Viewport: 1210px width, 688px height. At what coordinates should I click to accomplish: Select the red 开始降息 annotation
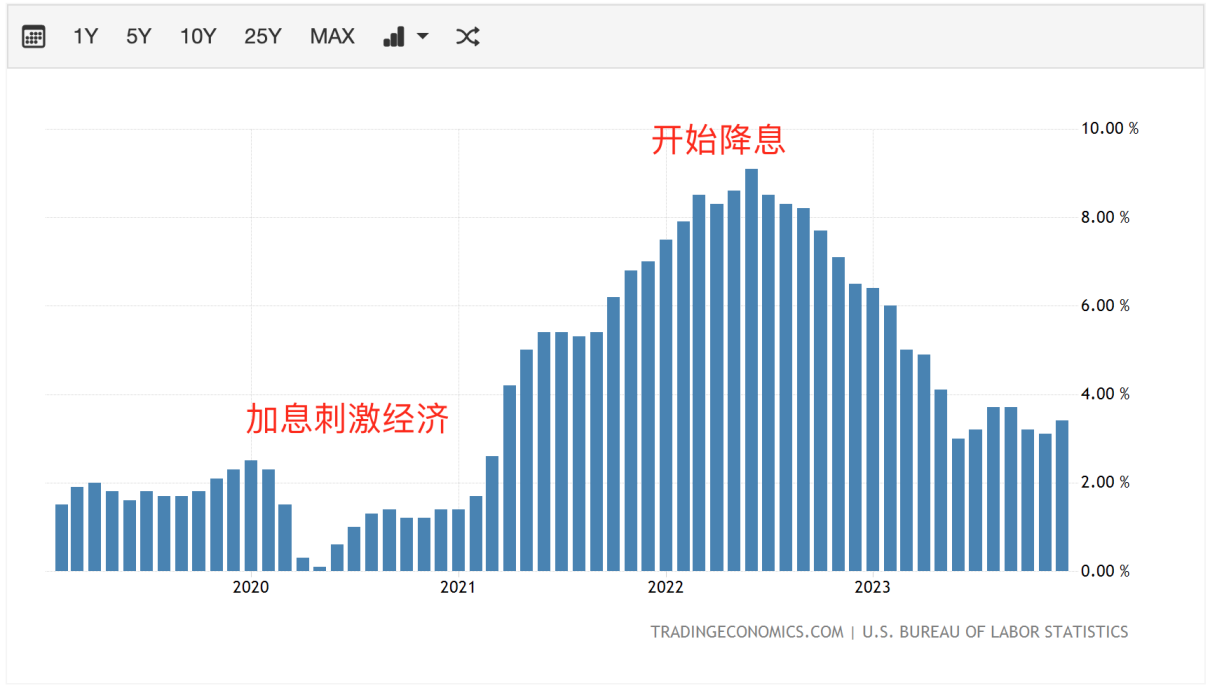pos(718,140)
